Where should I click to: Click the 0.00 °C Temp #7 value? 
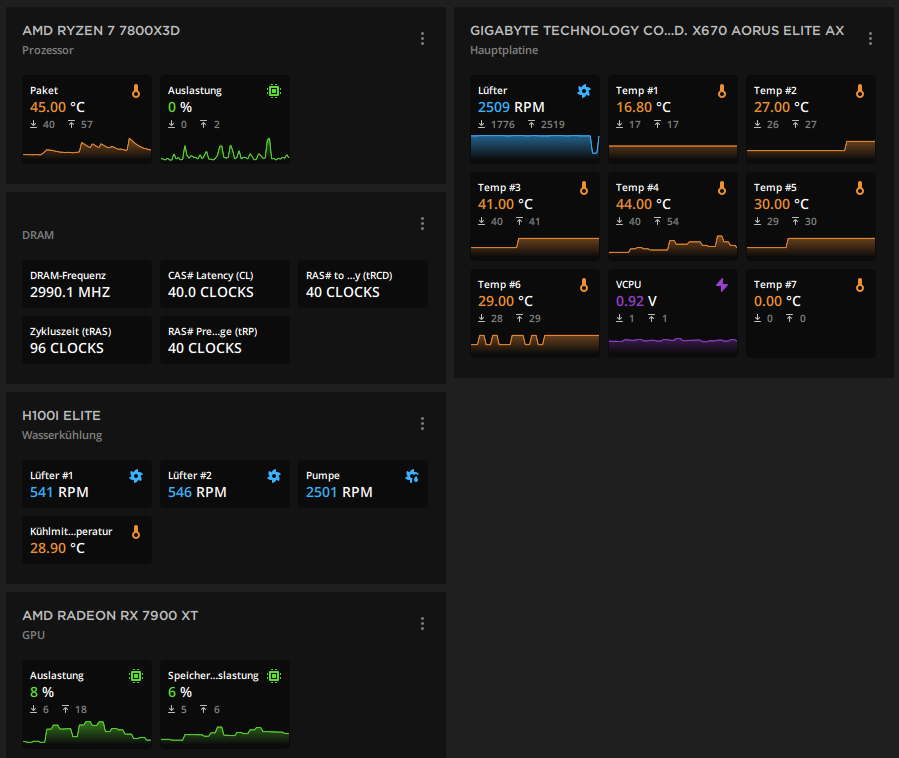click(x=777, y=301)
